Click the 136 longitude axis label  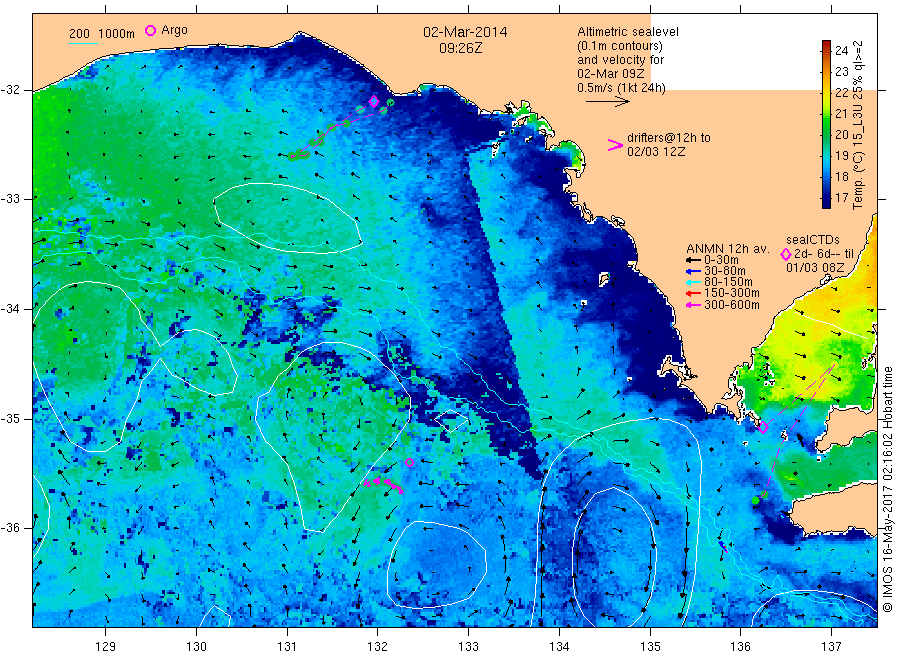(x=740, y=647)
